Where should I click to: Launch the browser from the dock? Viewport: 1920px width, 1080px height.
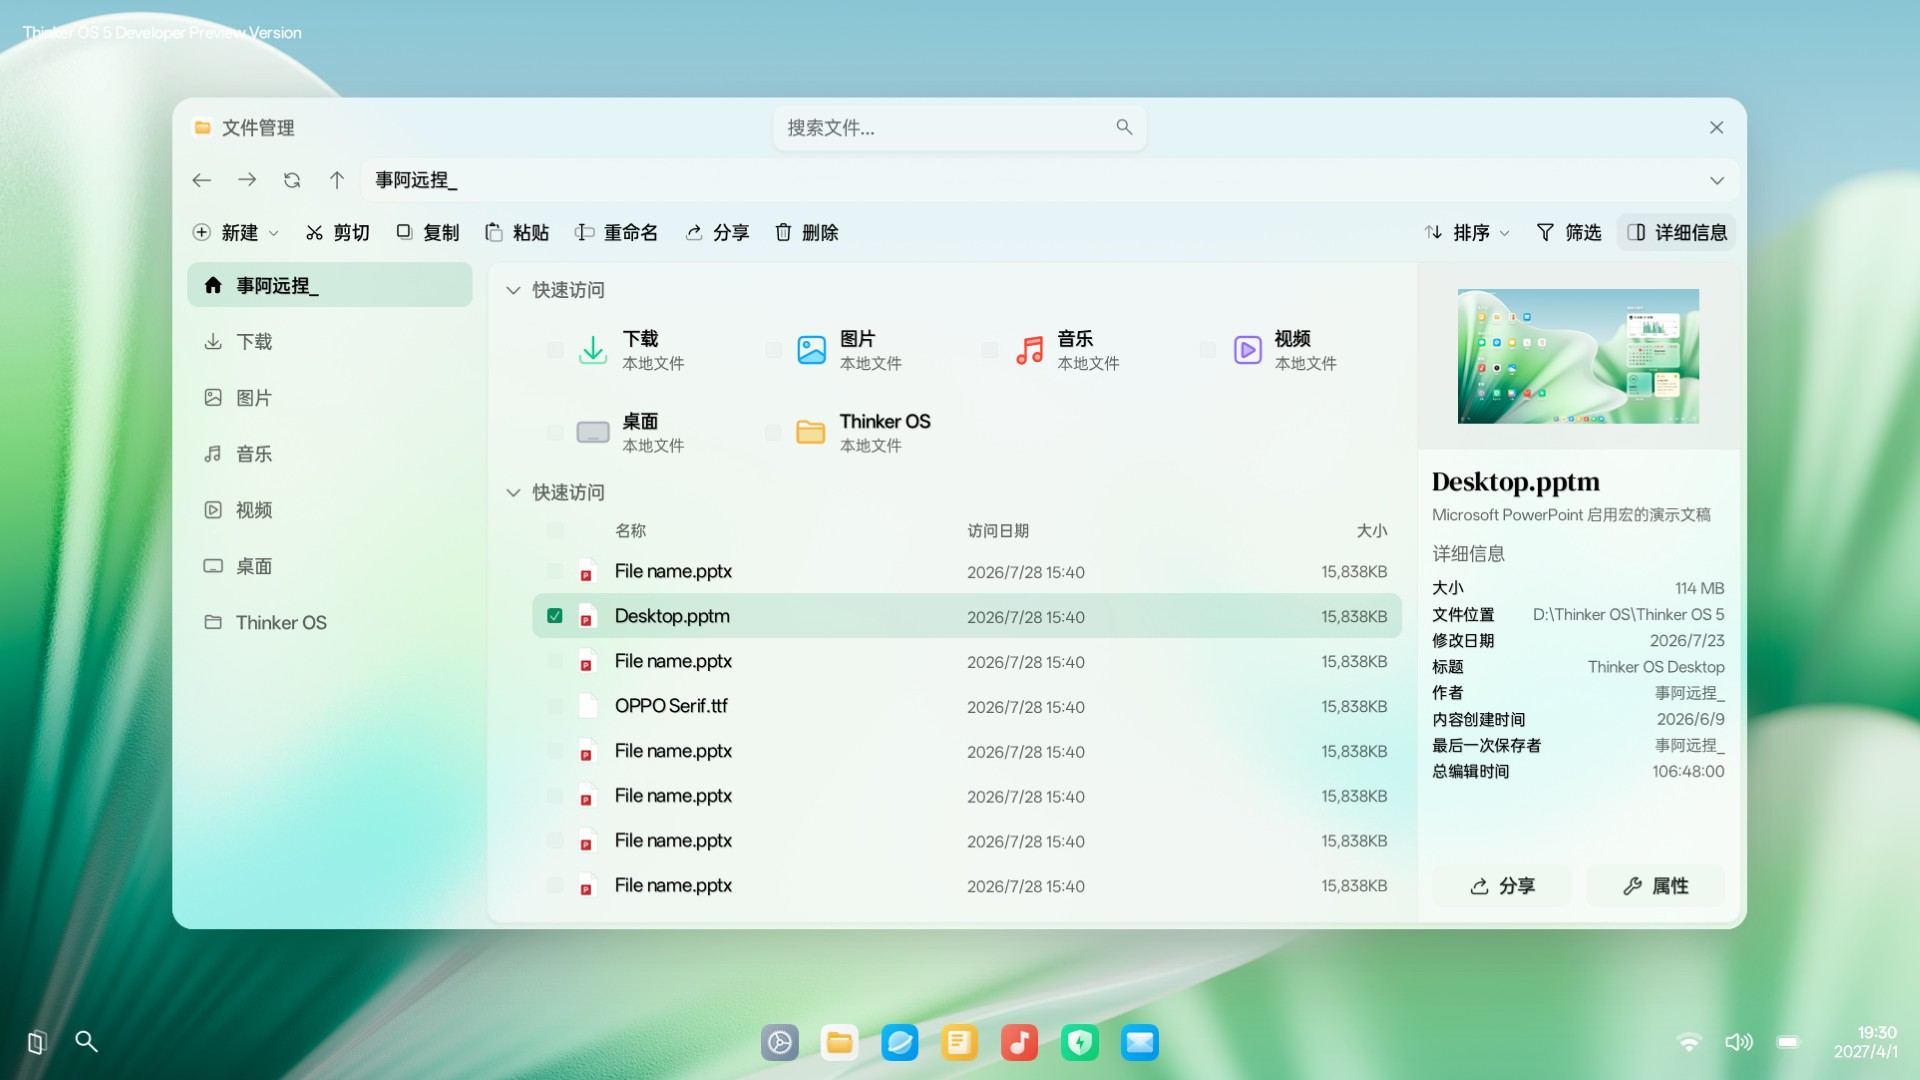pyautogui.click(x=900, y=1043)
